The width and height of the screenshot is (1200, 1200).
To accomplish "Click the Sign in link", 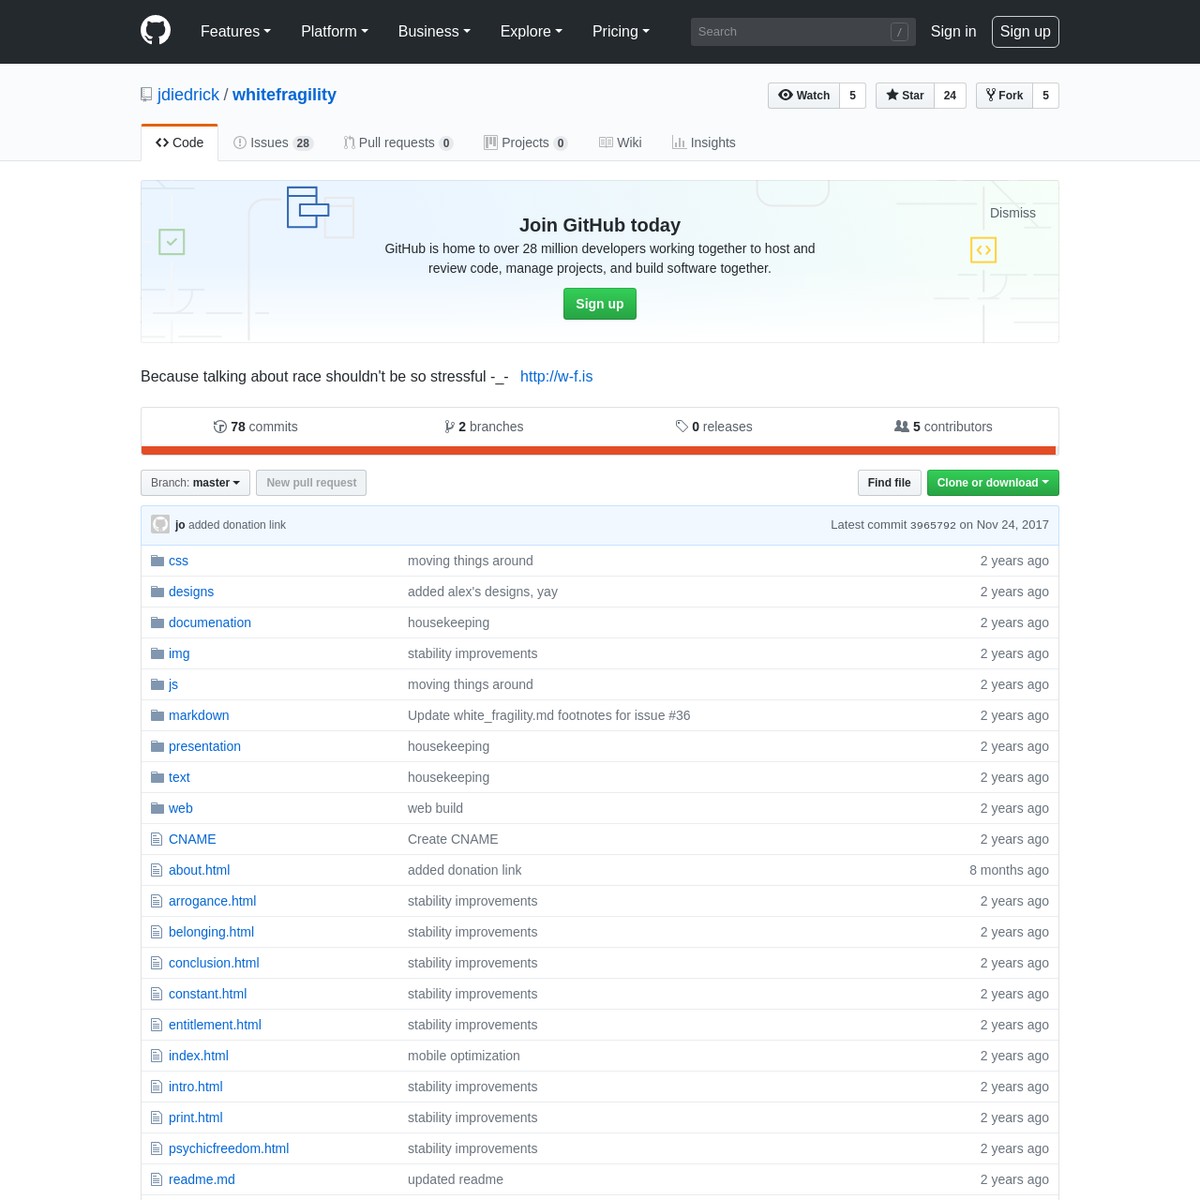I will point(953,32).
